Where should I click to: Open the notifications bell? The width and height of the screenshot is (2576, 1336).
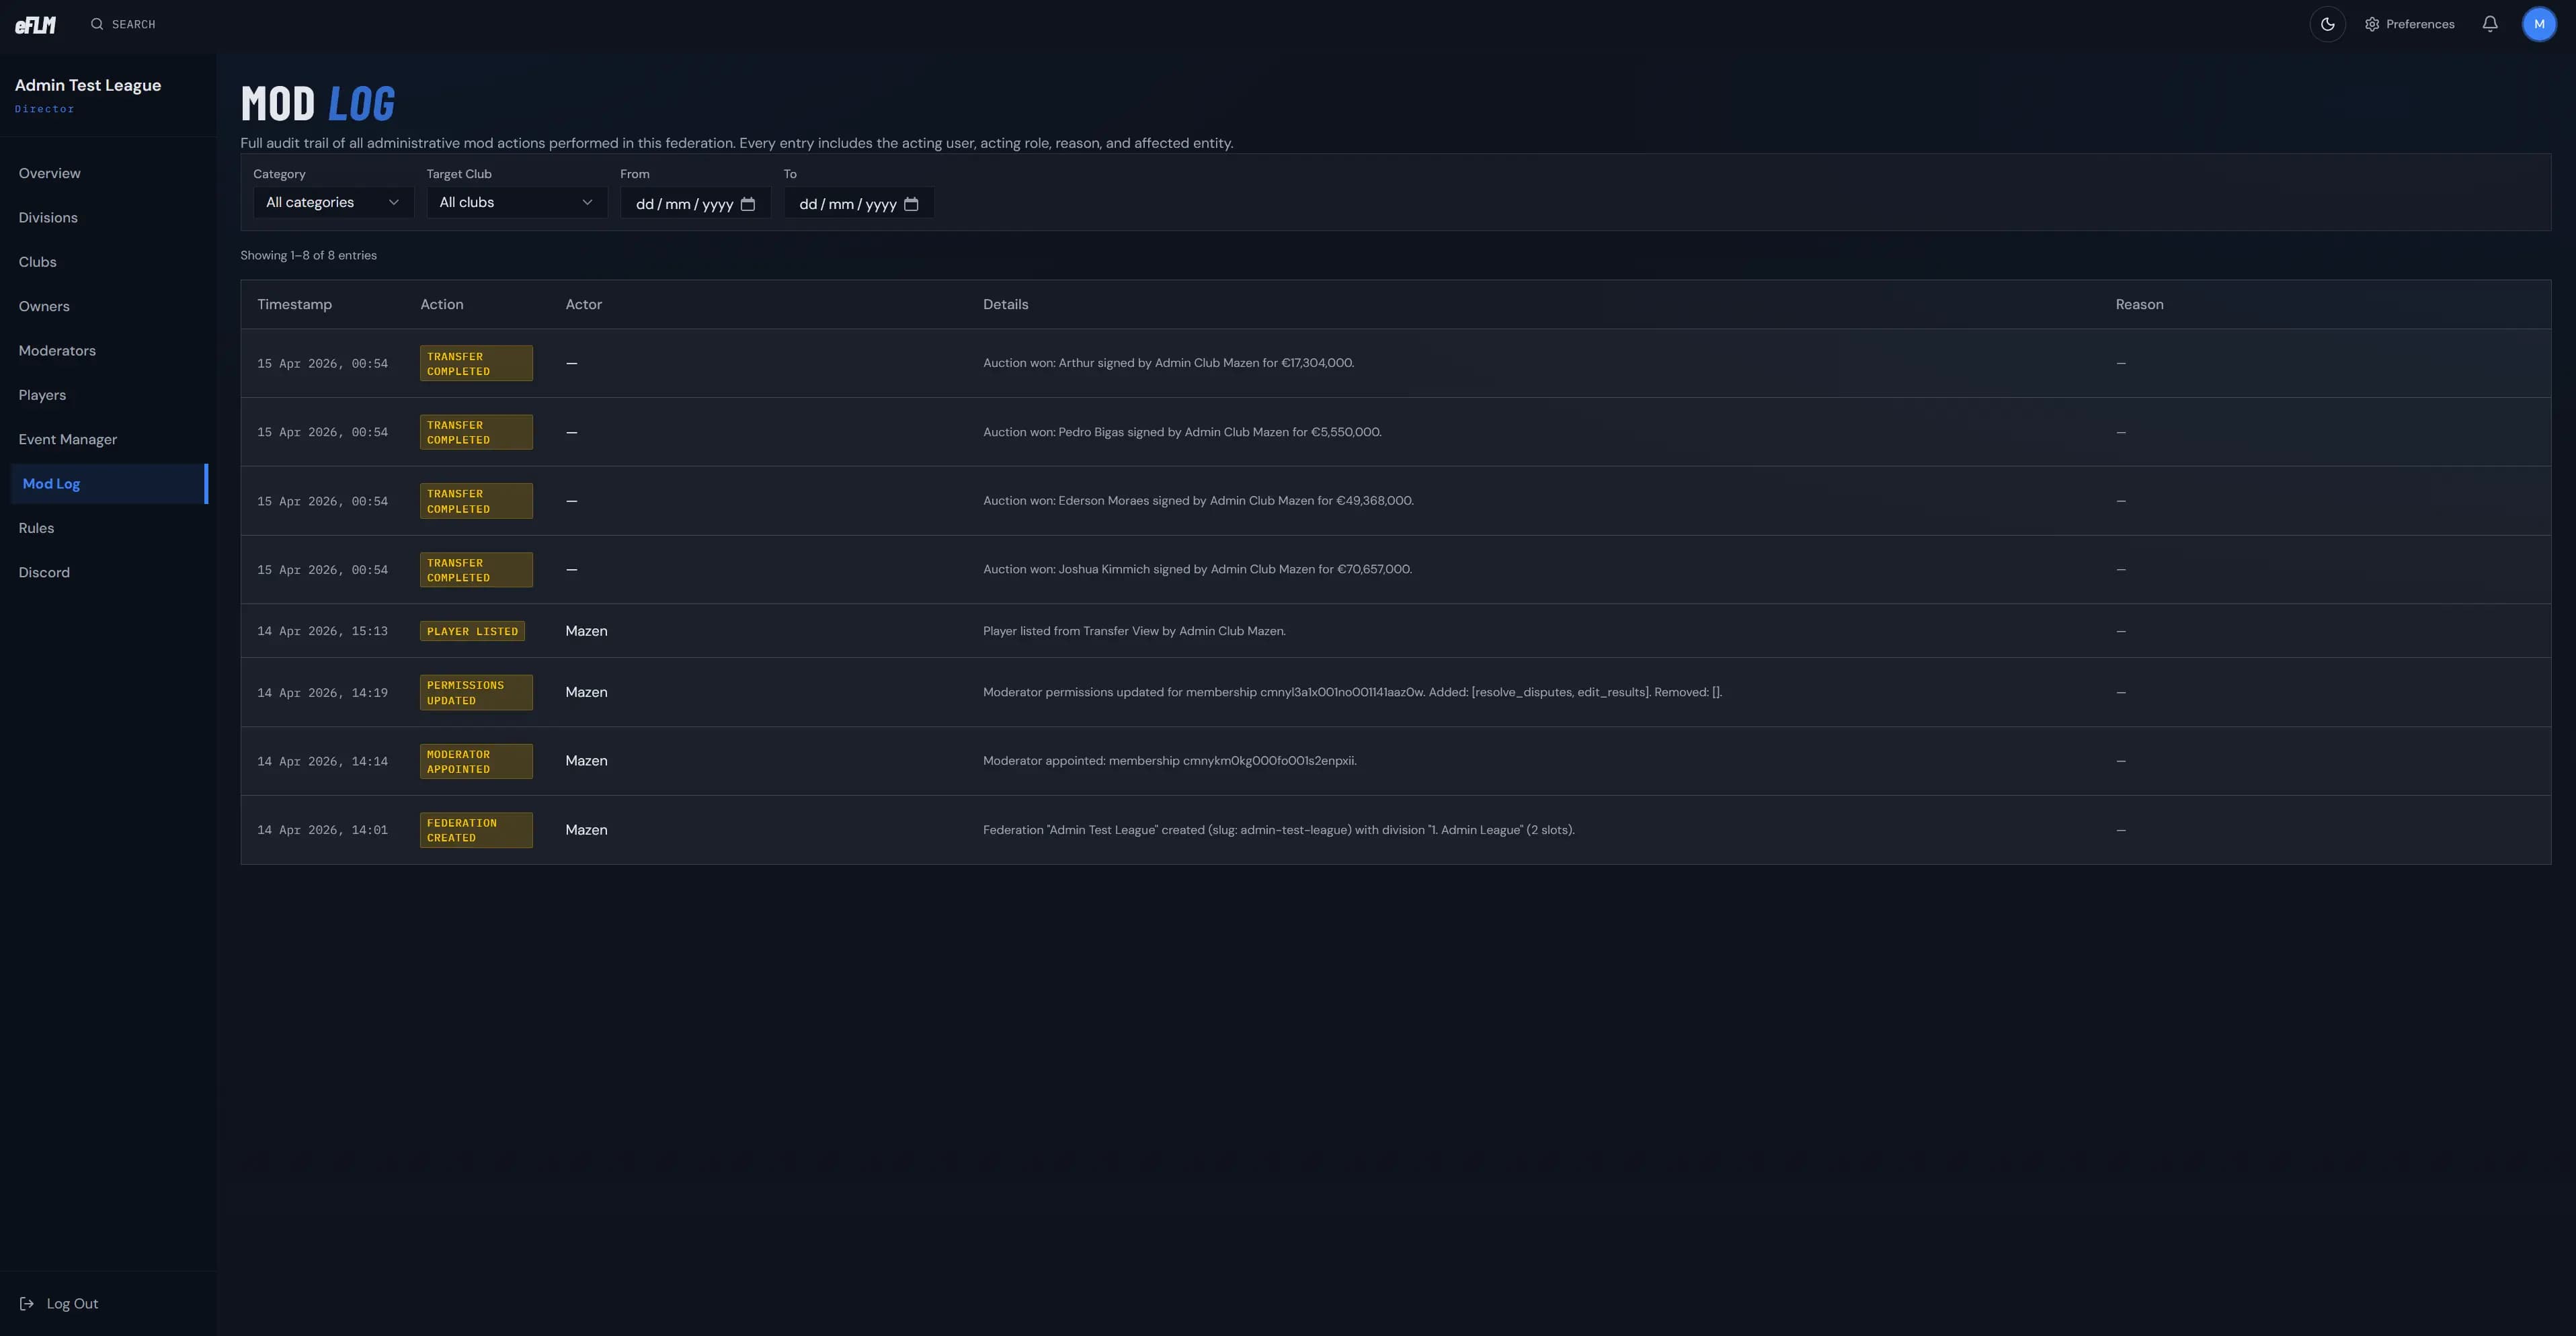pos(2490,24)
